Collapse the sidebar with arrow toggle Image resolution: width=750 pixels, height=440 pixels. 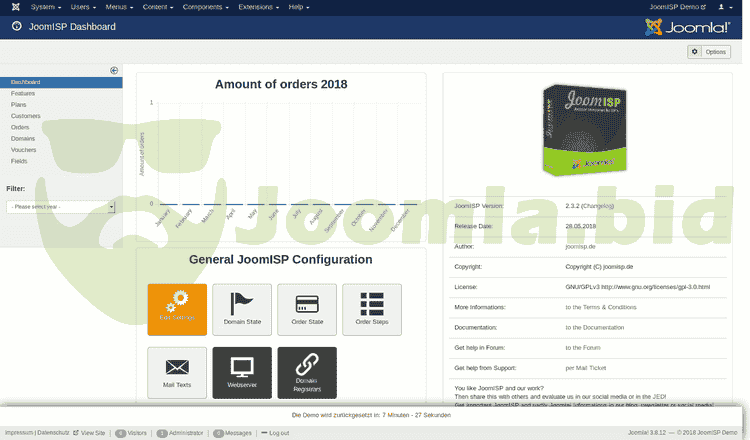coord(114,70)
